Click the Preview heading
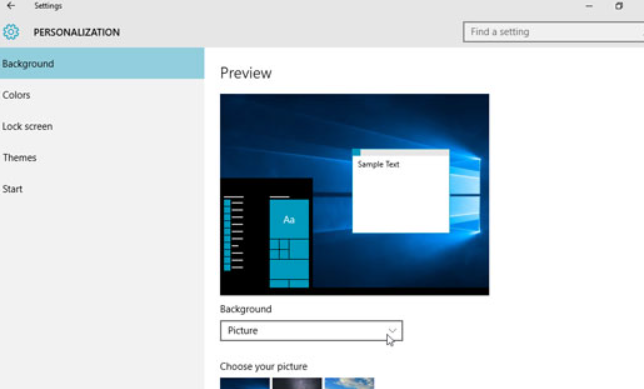The height and width of the screenshot is (389, 644). [246, 73]
